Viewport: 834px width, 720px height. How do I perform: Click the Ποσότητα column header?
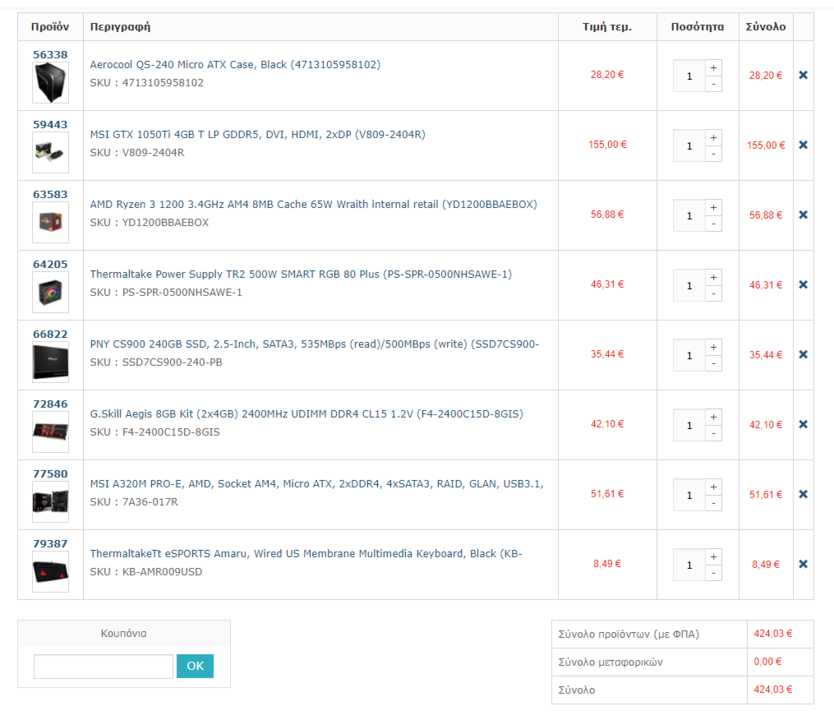coord(697,27)
